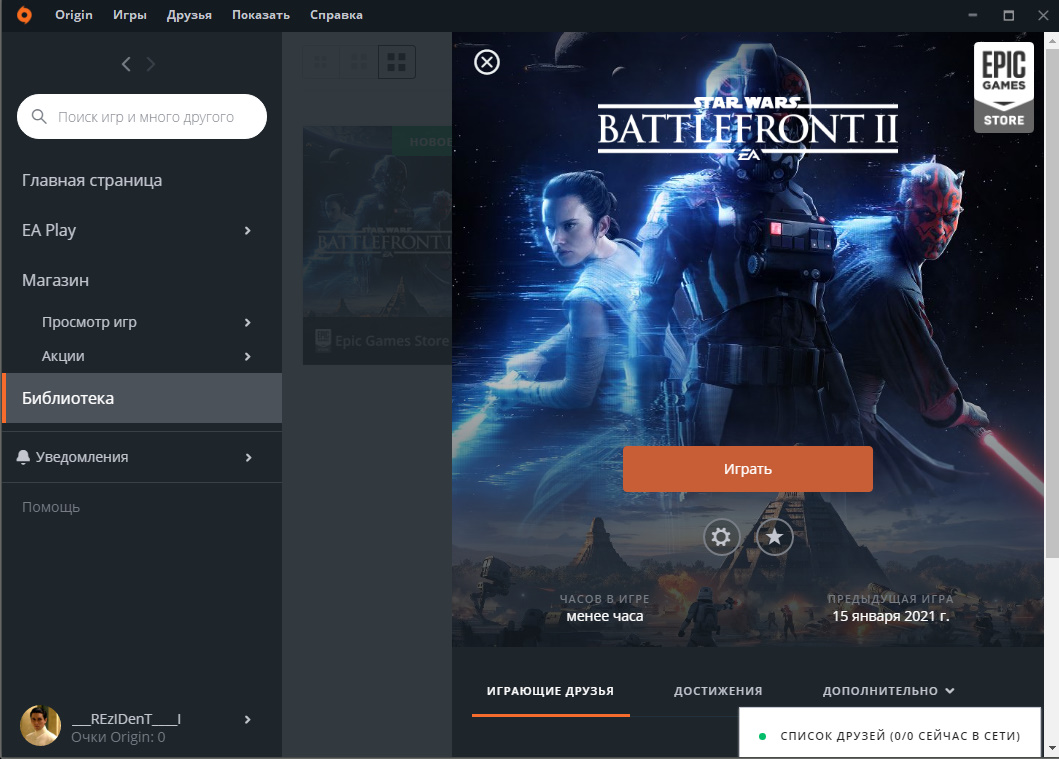Open the Помощь link
This screenshot has width=1059, height=759.
[51, 507]
